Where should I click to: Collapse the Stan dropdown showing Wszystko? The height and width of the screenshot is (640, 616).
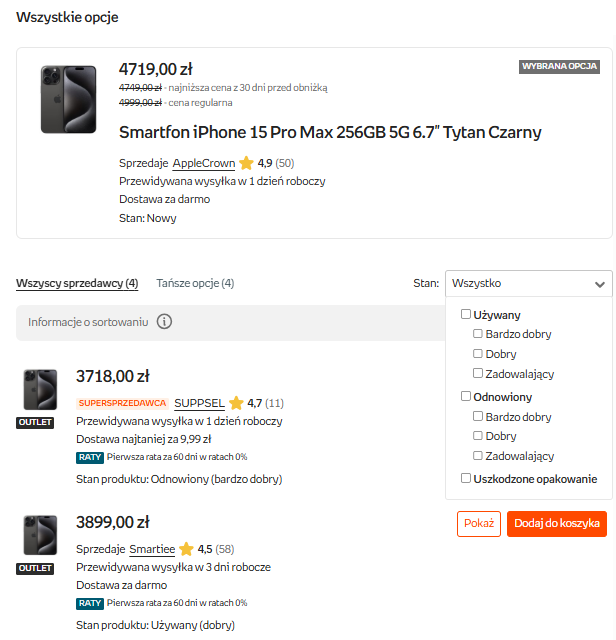click(528, 284)
